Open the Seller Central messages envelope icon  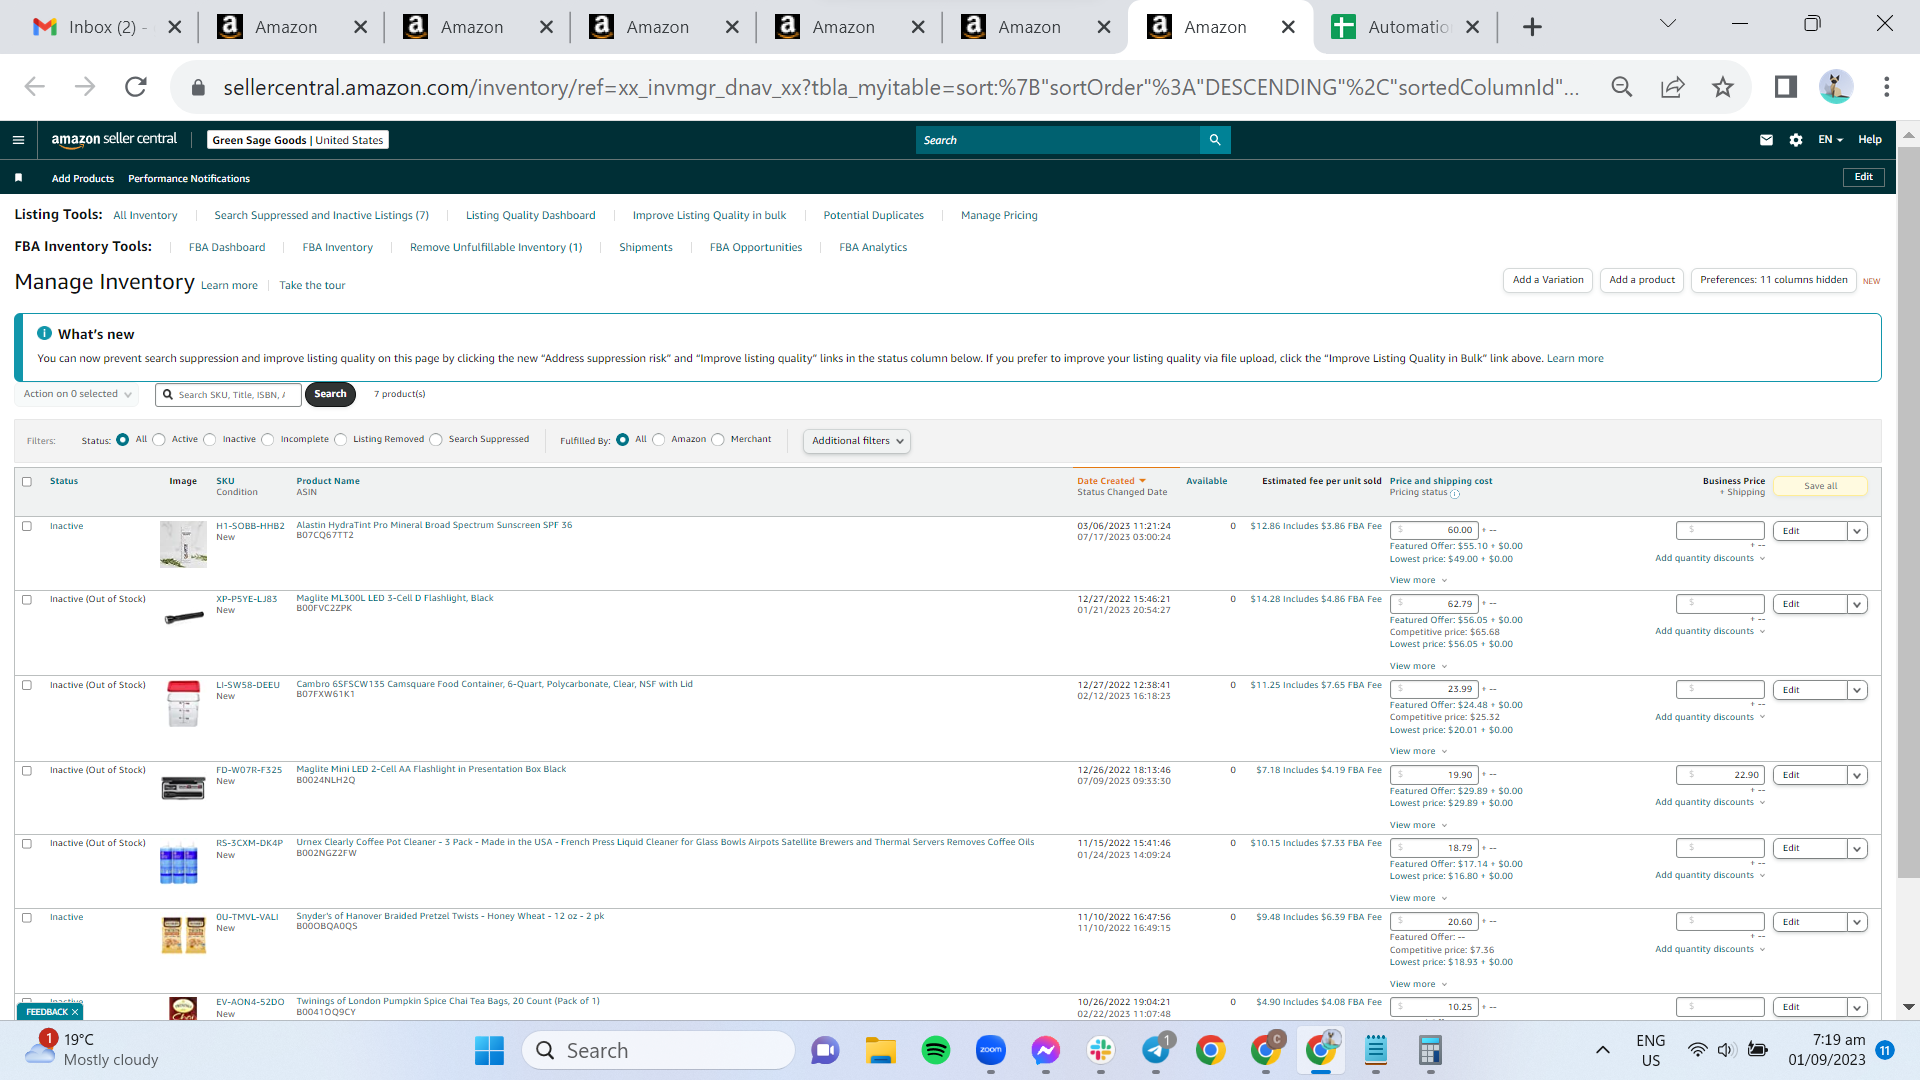pos(1766,140)
